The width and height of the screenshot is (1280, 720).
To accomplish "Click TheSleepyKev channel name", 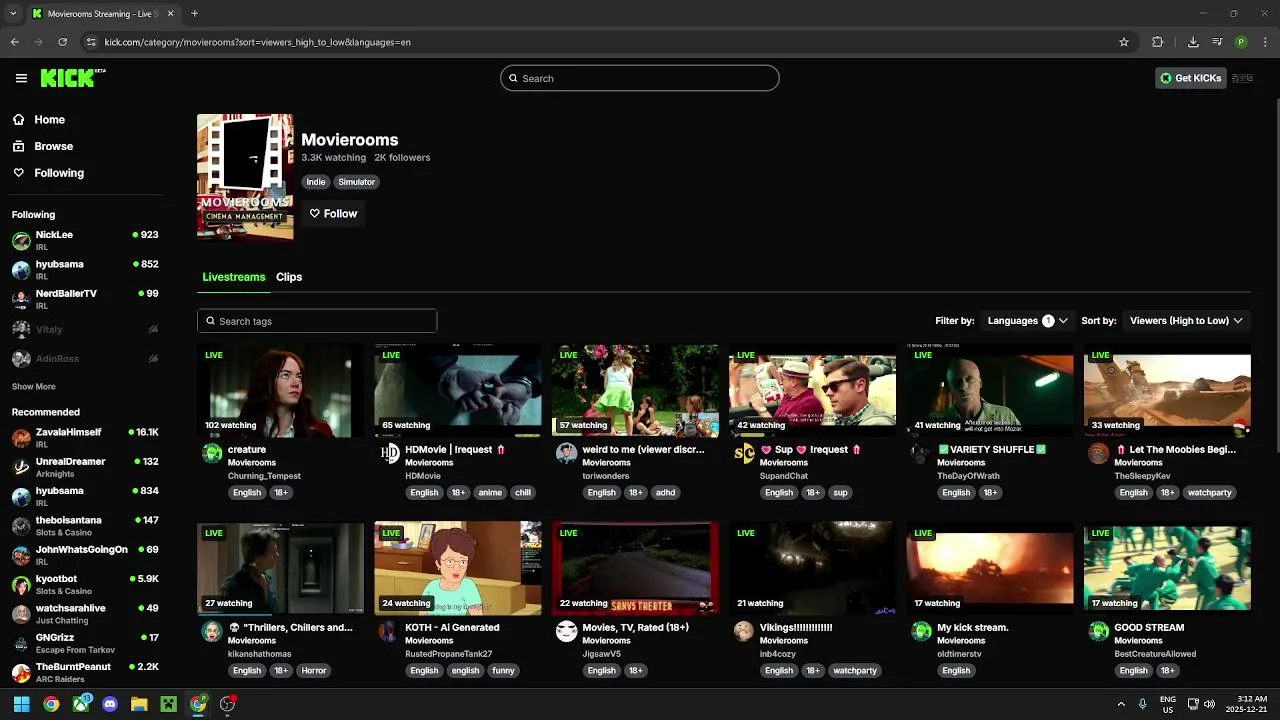I will (x=1142, y=476).
